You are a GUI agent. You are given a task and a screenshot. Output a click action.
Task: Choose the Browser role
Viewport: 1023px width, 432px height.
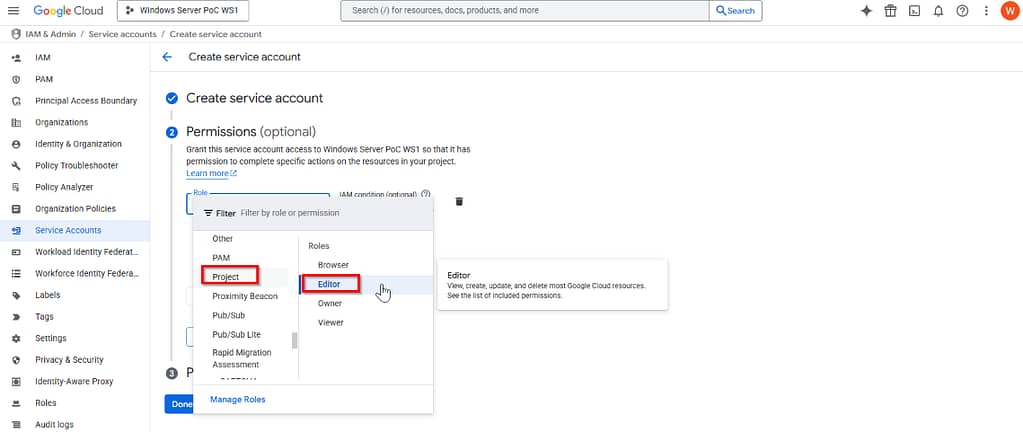coord(333,265)
